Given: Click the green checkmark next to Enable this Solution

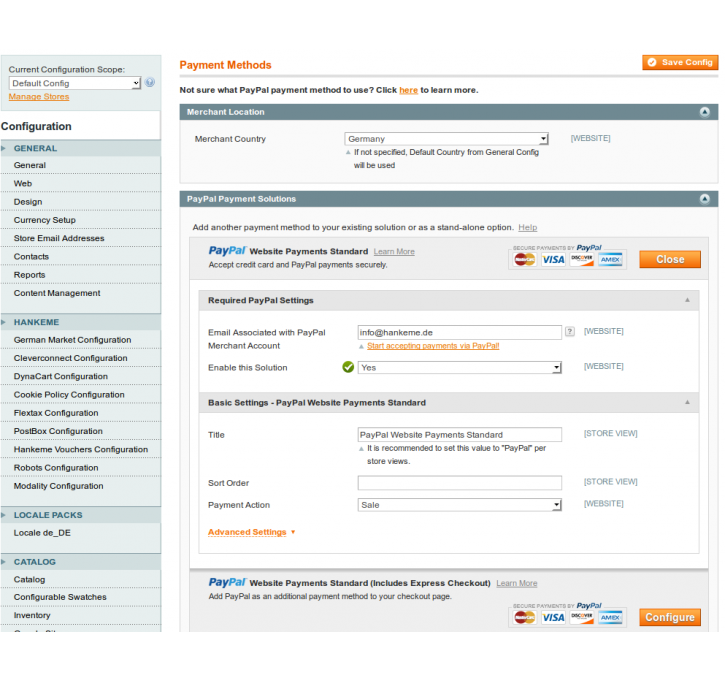Looking at the screenshot, I should click(348, 367).
